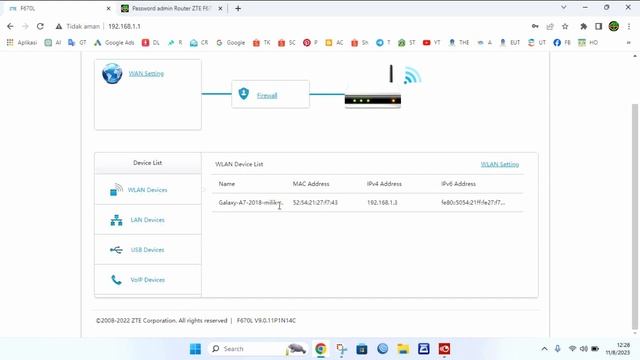Click the taskbar Search box
Screen dimensions: 640x360
tap(257, 349)
